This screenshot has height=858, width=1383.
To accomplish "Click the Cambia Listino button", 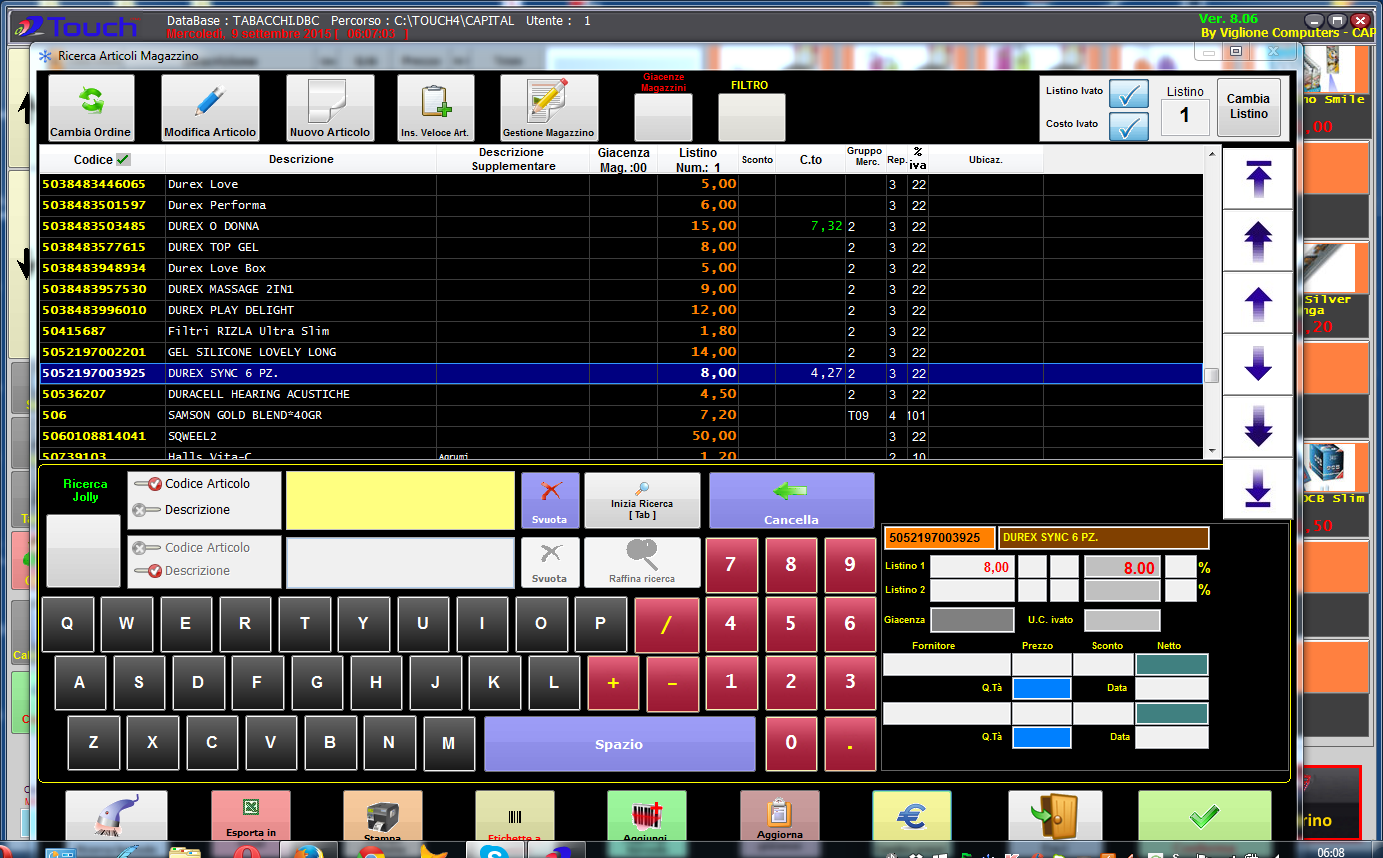I will pyautogui.click(x=1248, y=107).
